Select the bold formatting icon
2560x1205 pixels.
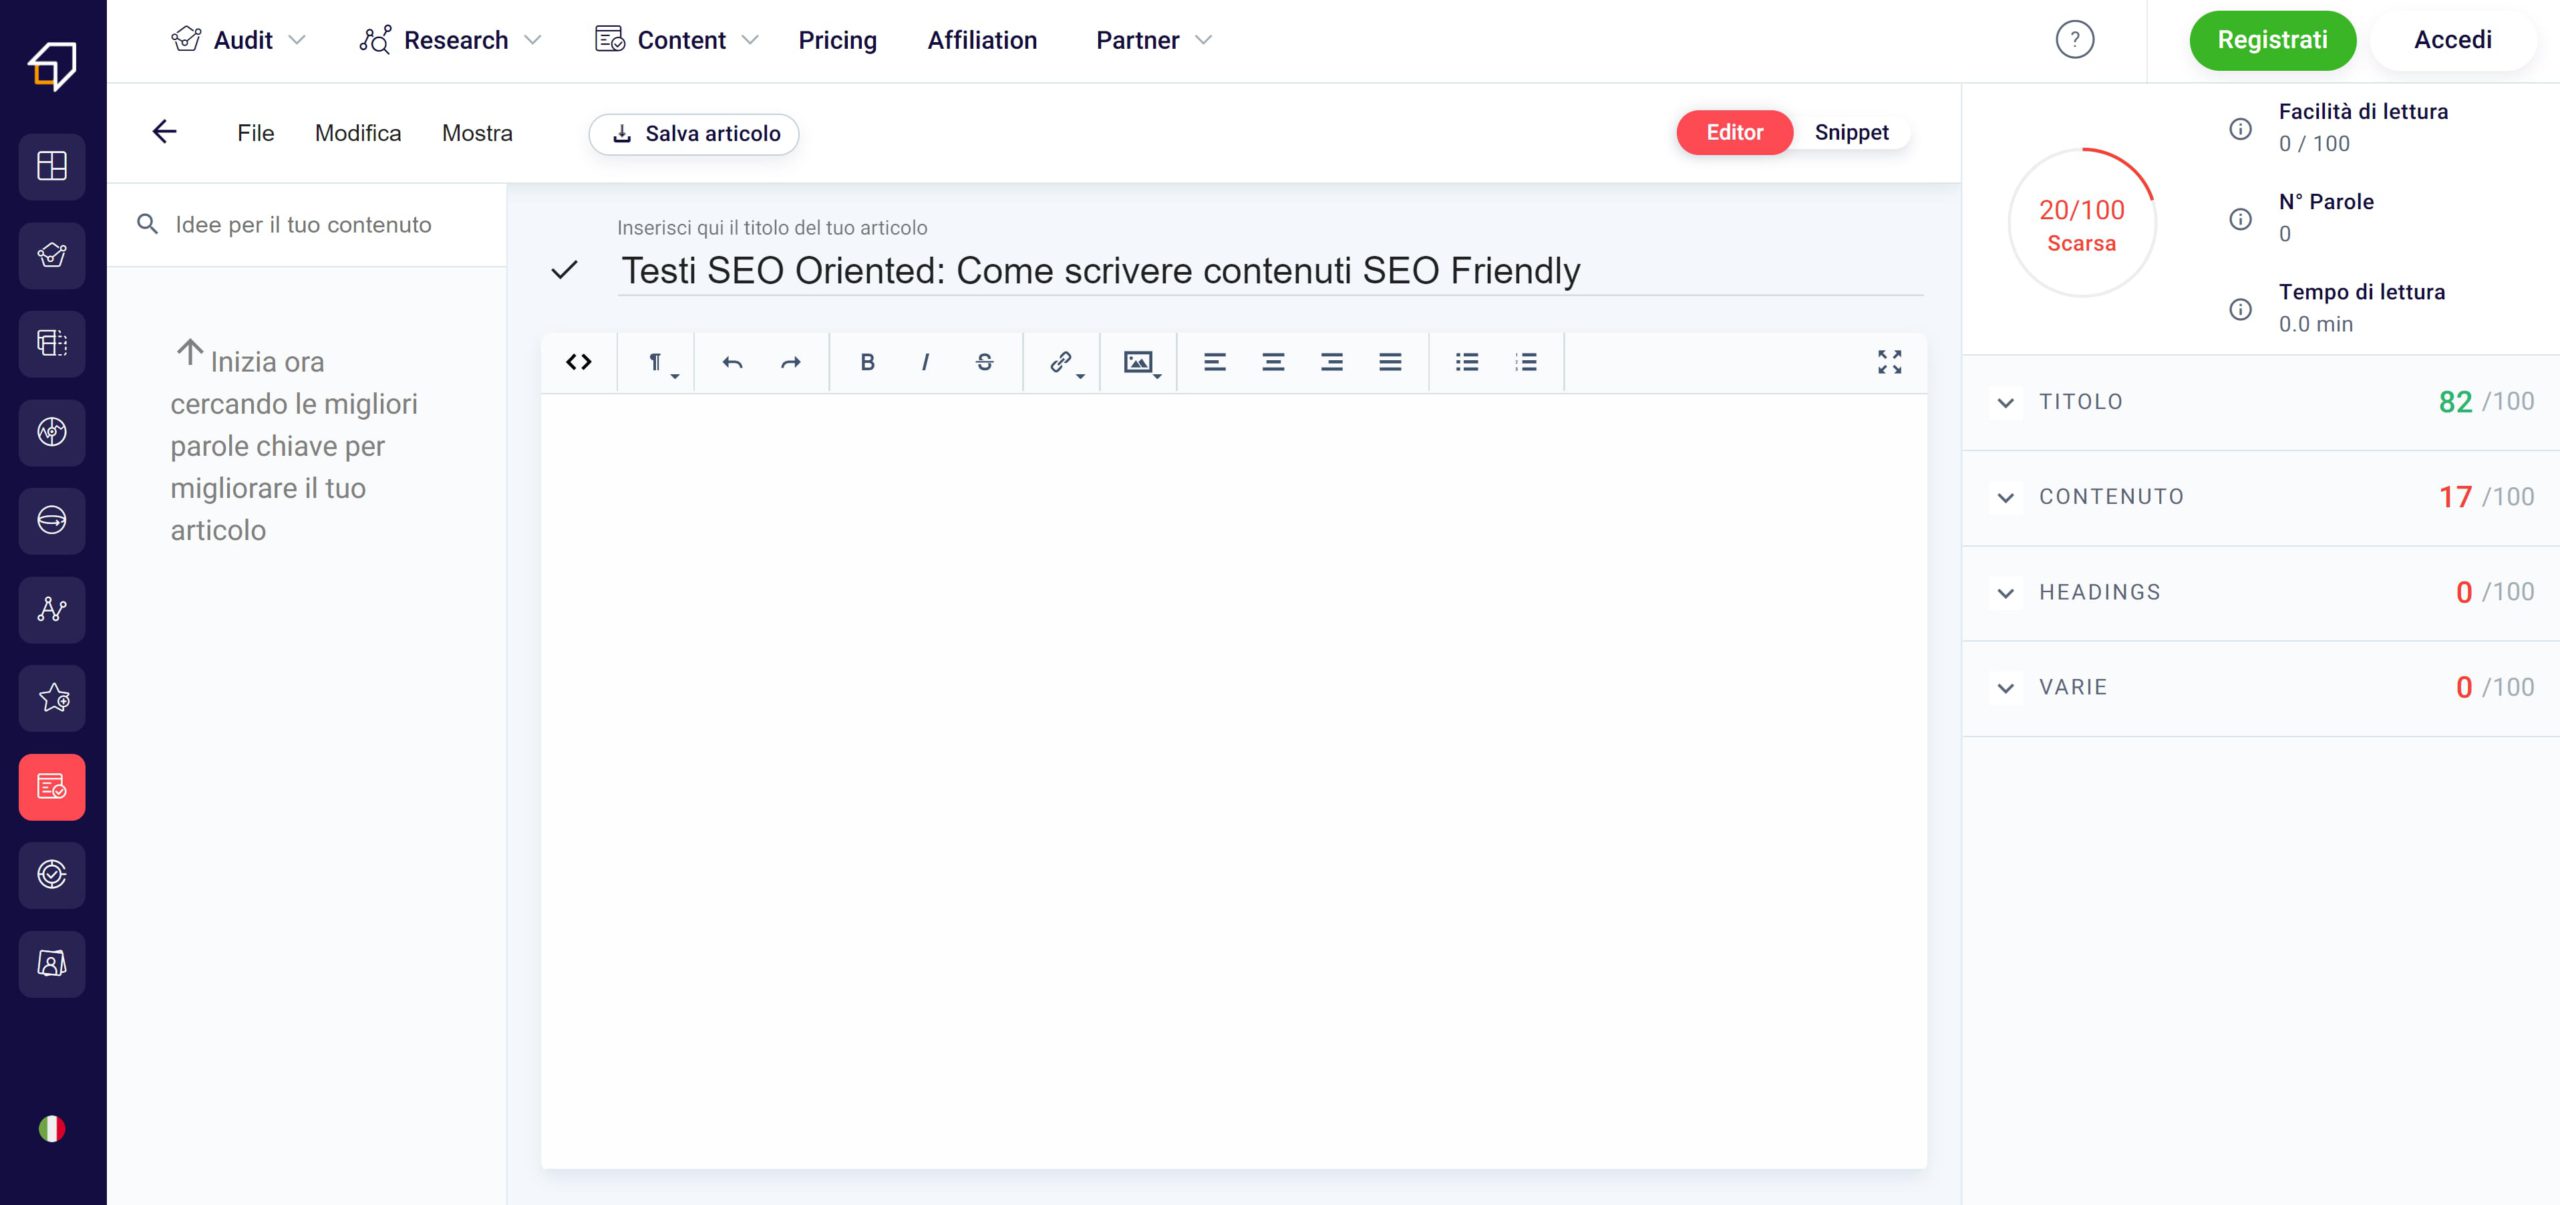point(865,361)
